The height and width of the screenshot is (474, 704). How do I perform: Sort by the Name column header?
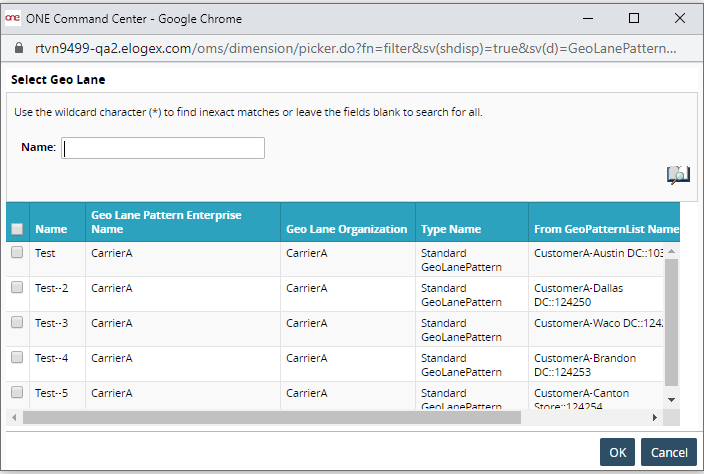click(51, 229)
